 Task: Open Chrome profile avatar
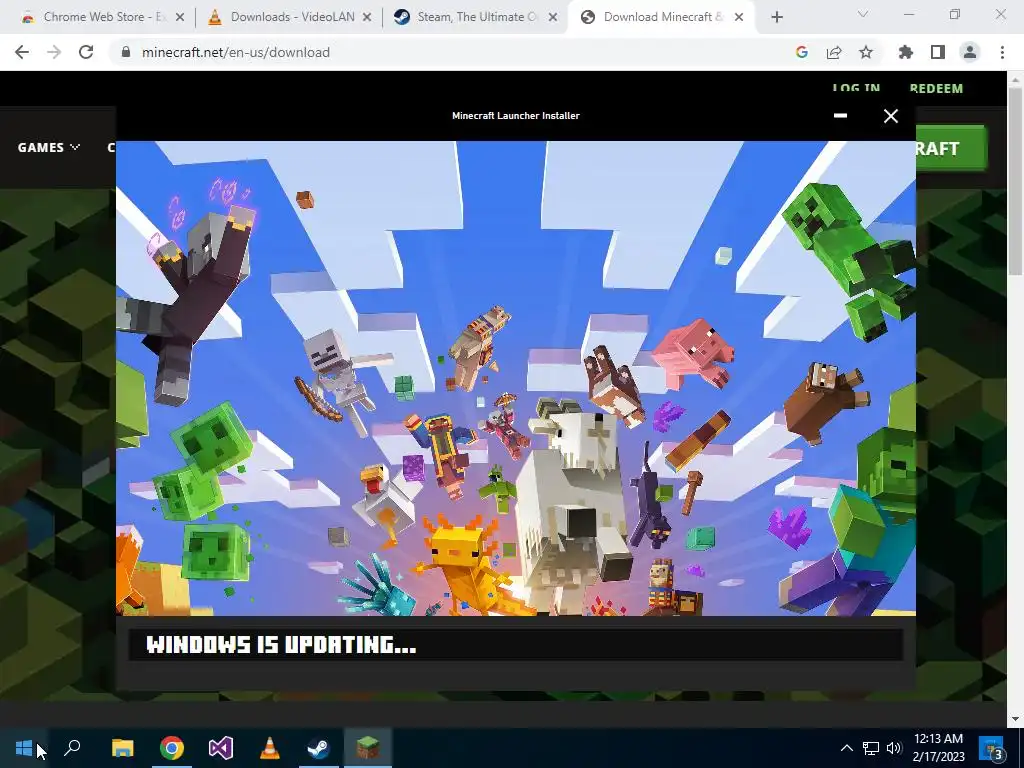coord(970,52)
